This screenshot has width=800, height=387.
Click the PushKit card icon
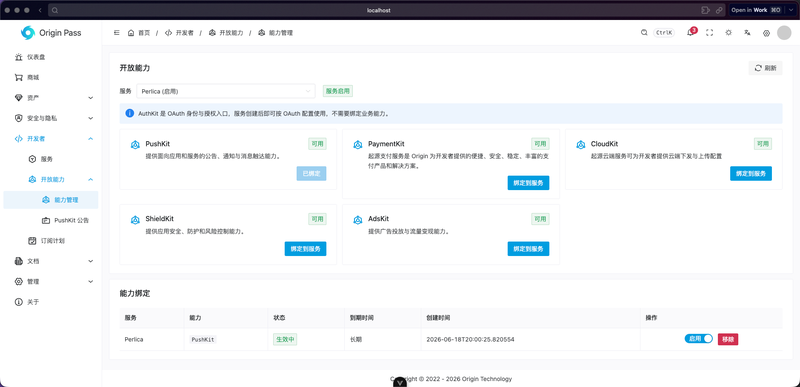135,145
